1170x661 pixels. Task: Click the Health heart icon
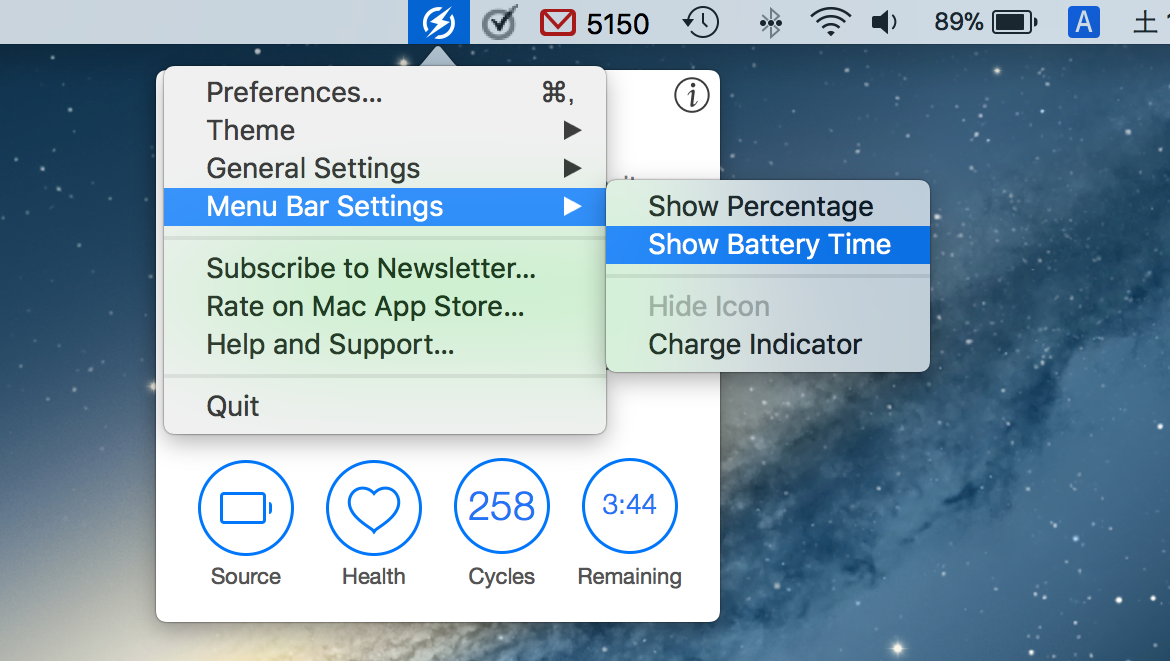point(373,508)
